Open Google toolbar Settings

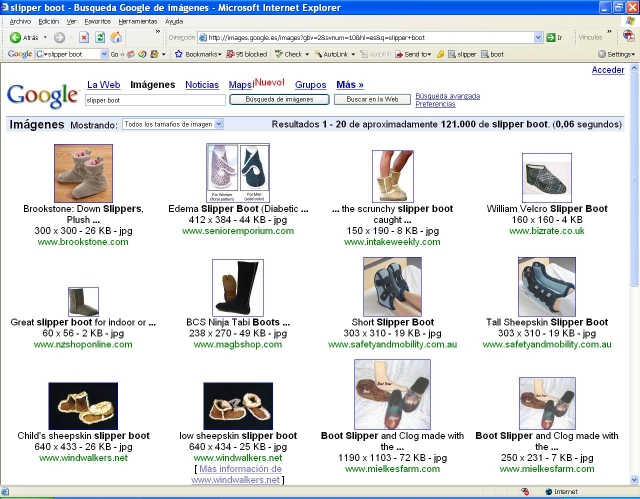(616, 54)
